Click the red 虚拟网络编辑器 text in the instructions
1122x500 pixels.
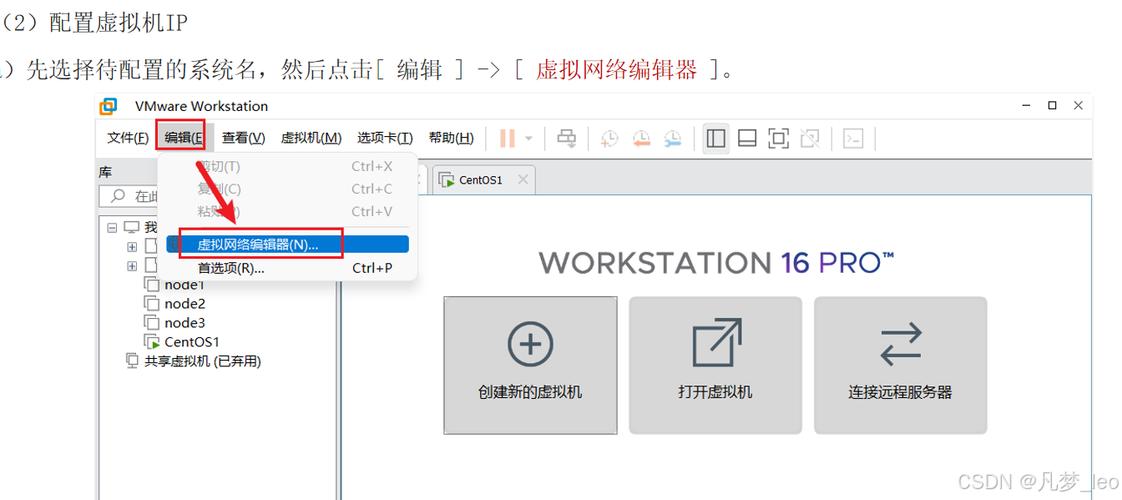click(x=616, y=70)
